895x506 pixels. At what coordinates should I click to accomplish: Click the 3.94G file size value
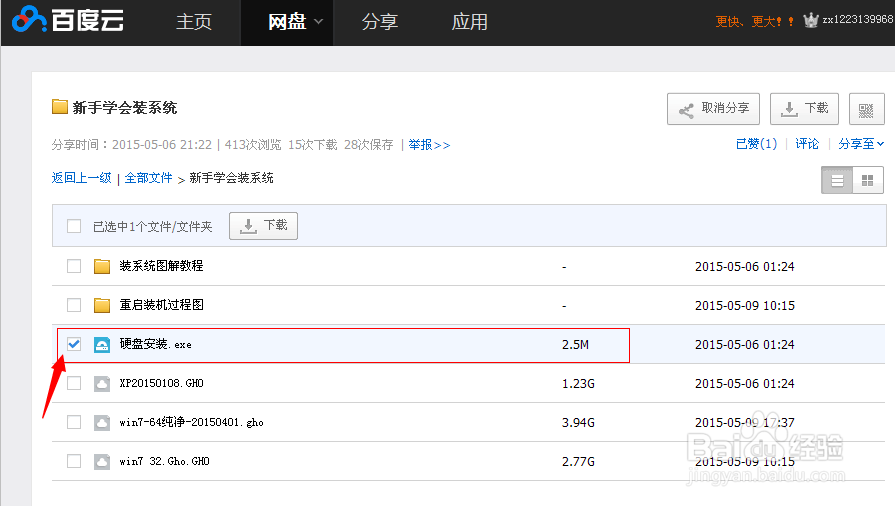pos(578,423)
